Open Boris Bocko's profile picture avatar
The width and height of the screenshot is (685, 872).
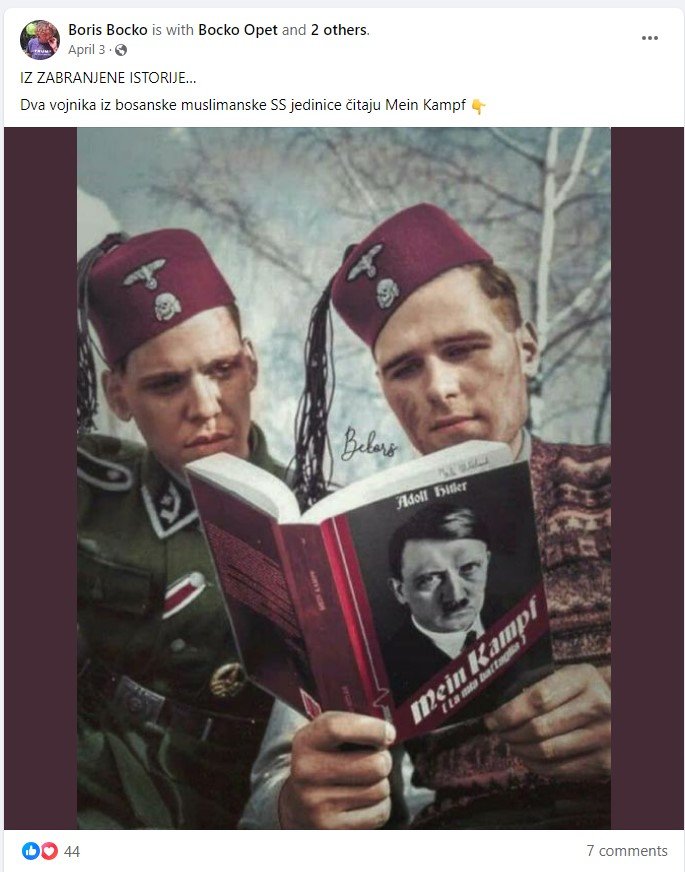39,39
